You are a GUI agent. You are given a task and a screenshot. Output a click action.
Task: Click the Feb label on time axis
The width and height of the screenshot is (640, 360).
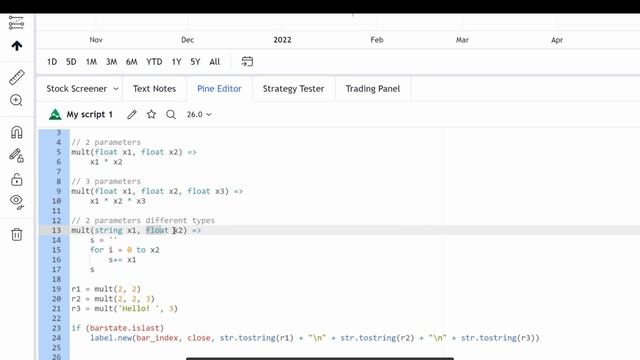tap(377, 40)
